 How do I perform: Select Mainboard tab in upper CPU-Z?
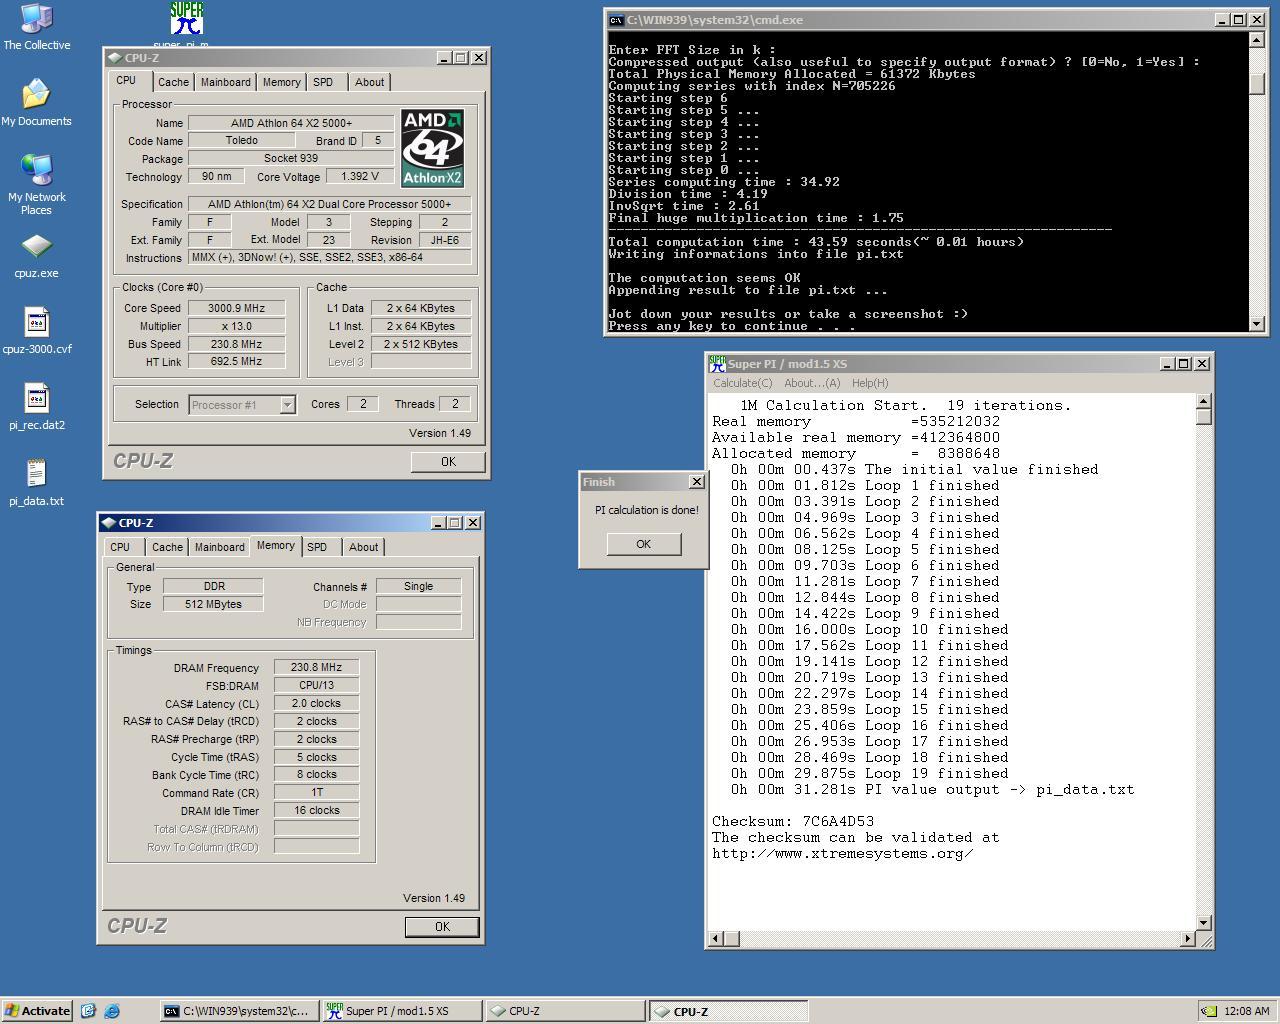click(x=225, y=82)
